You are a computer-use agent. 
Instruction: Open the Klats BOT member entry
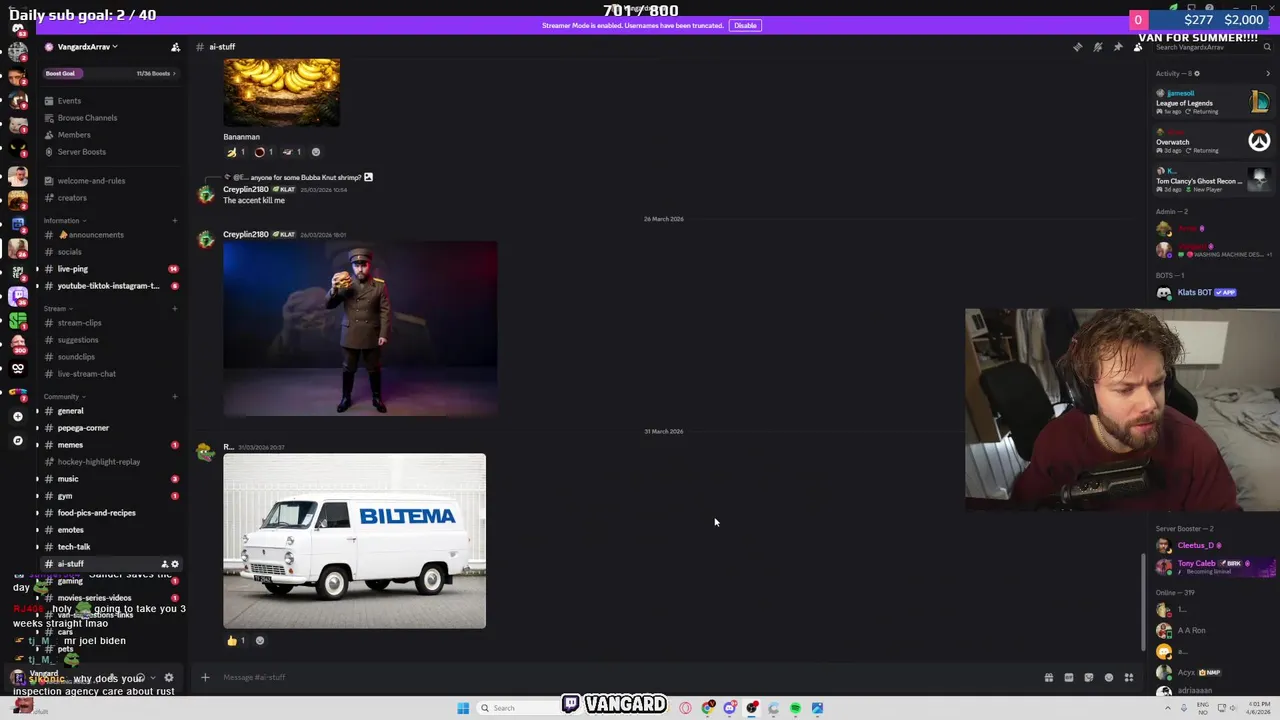click(1212, 292)
